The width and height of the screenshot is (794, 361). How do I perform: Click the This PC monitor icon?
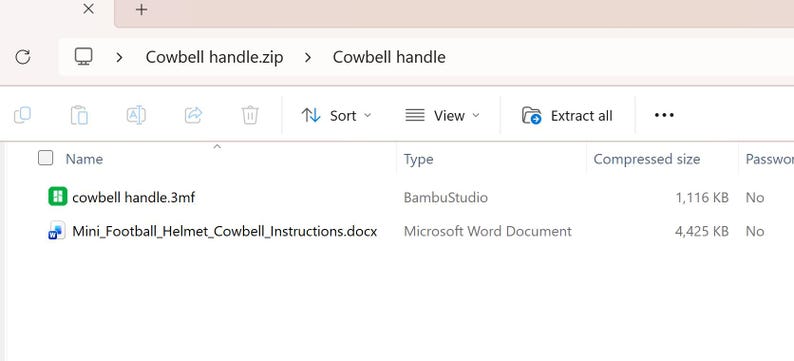[x=84, y=56]
